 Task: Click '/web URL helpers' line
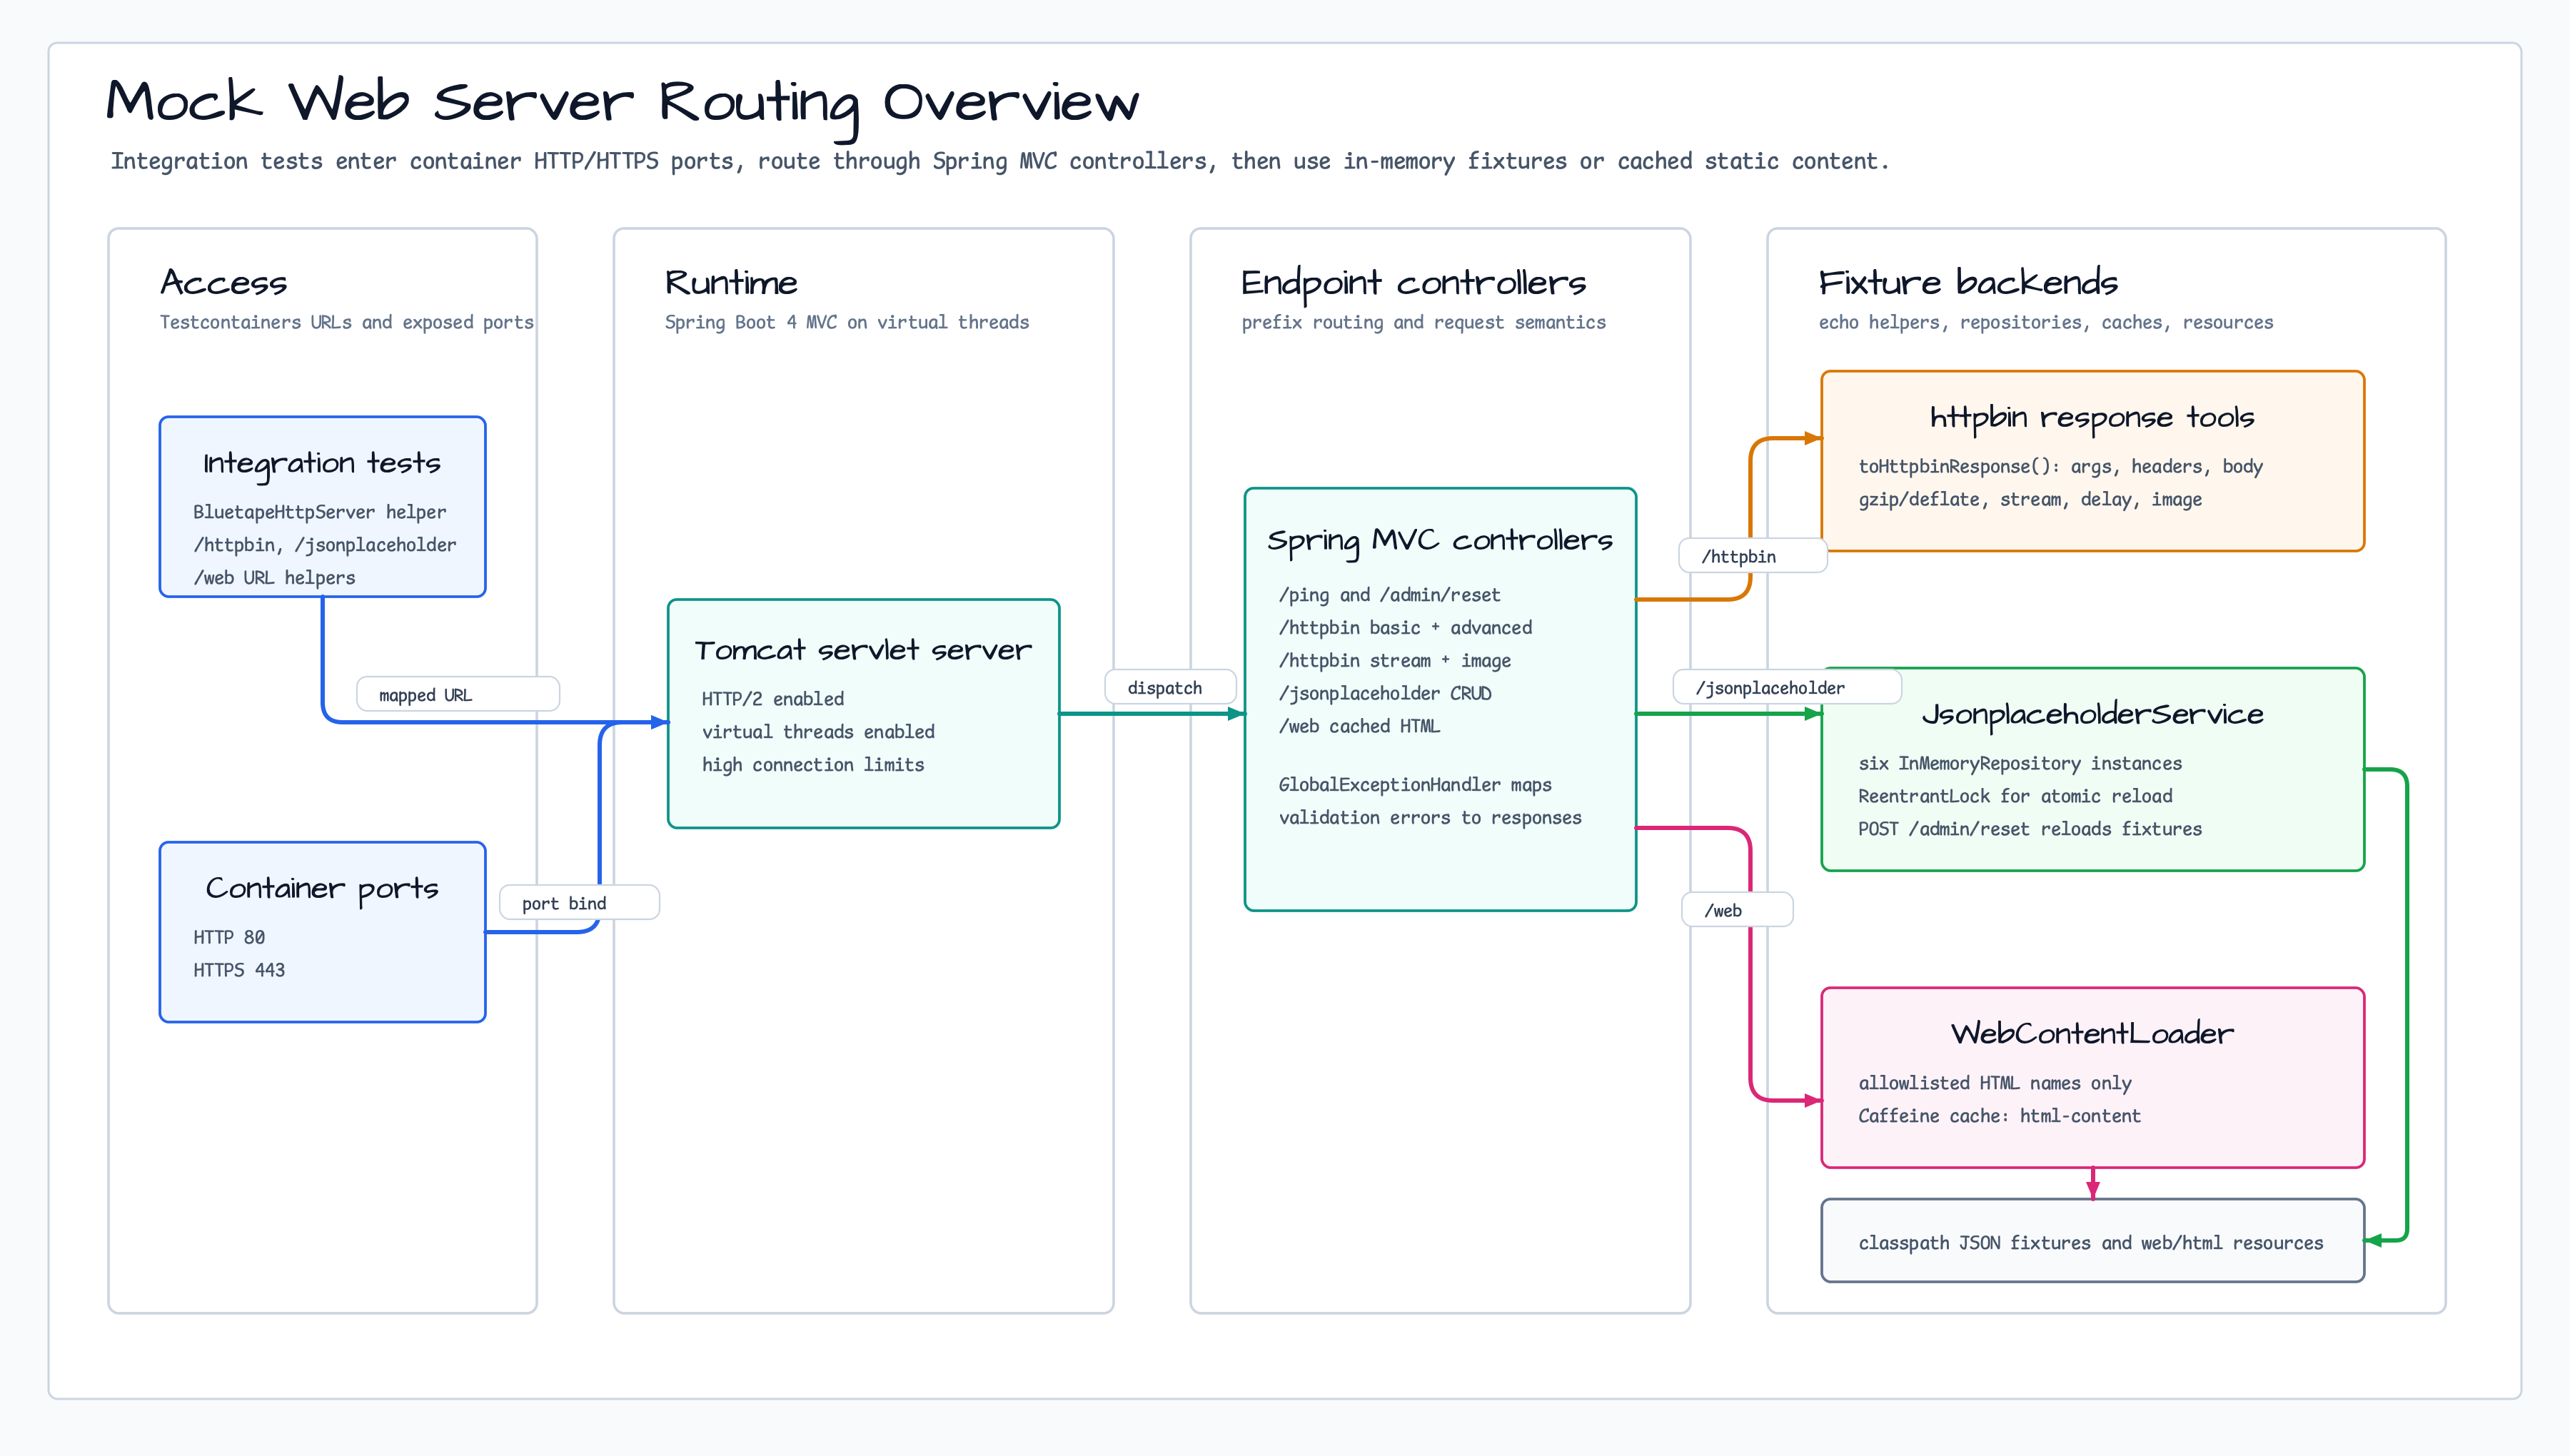(x=273, y=578)
